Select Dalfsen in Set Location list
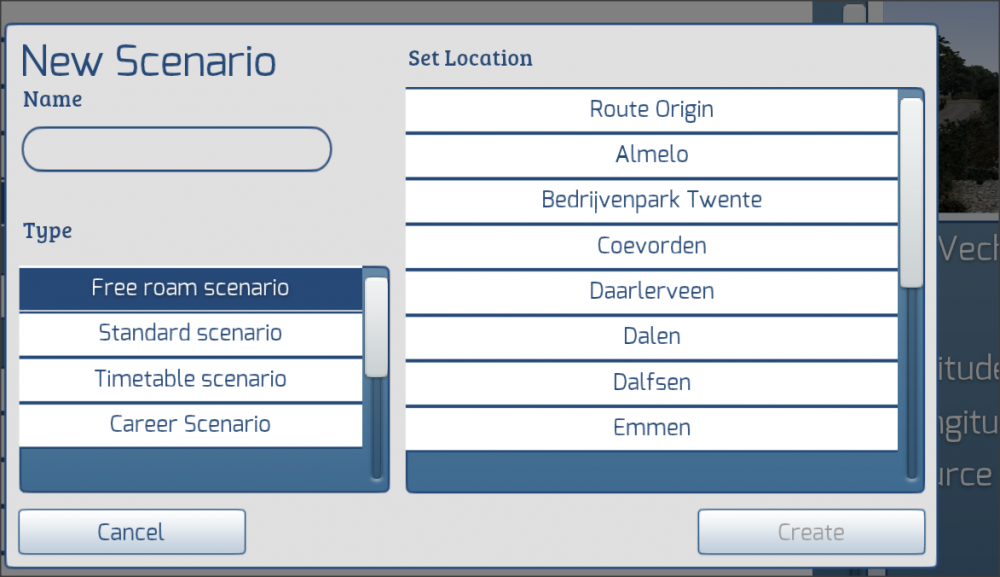The height and width of the screenshot is (577, 1000). click(652, 382)
